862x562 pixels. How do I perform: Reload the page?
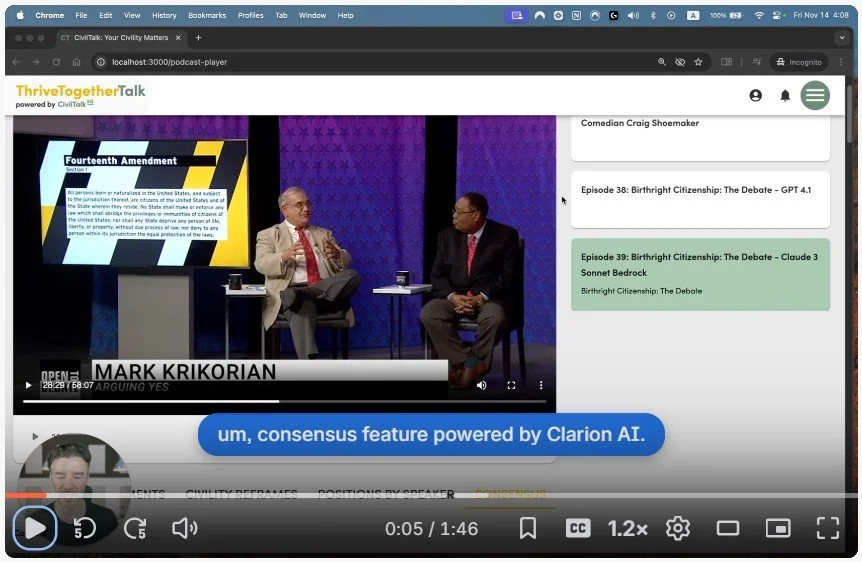click(56, 62)
